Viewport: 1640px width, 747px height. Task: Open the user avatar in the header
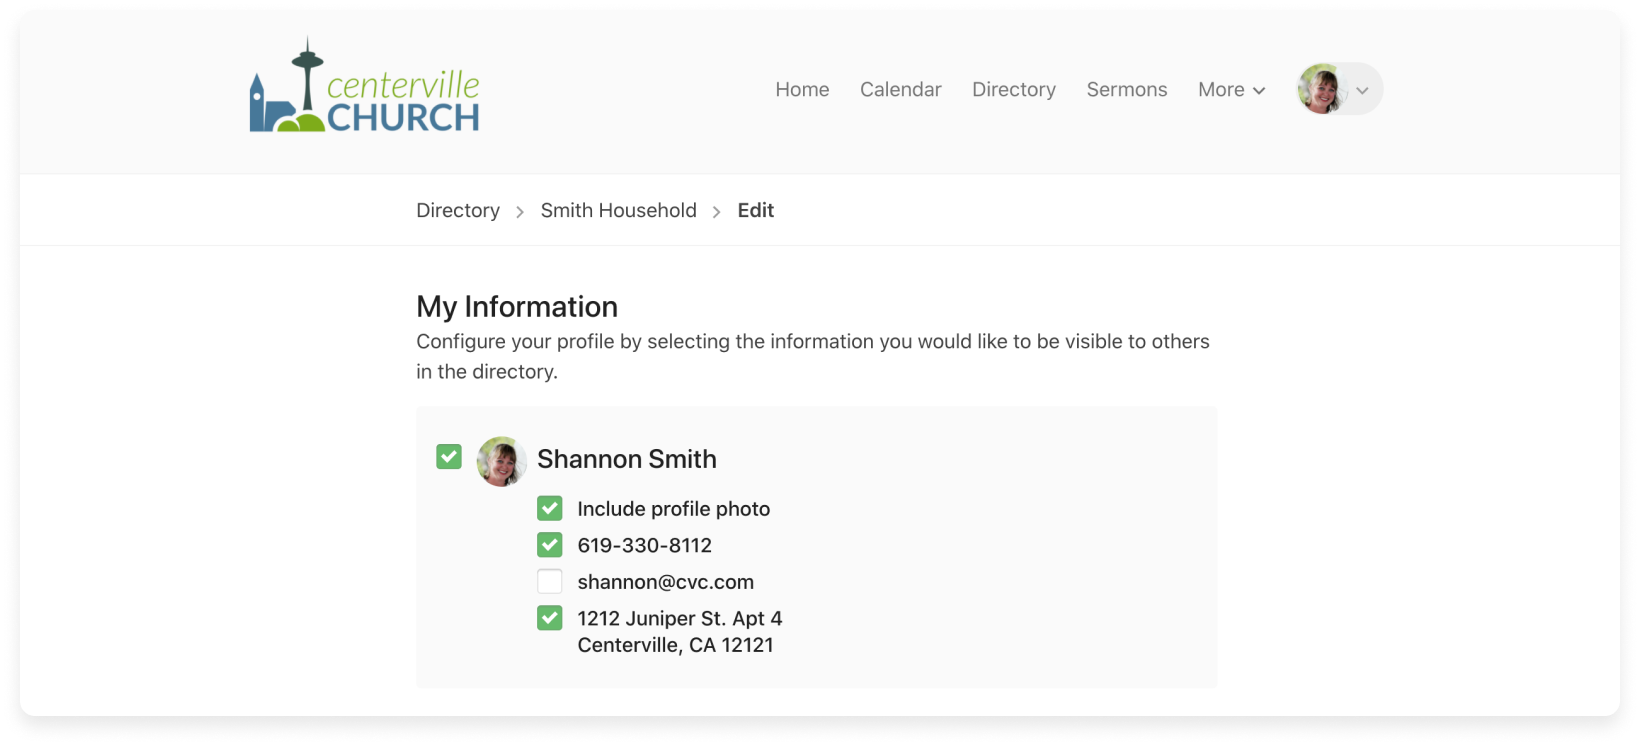pyautogui.click(x=1321, y=89)
